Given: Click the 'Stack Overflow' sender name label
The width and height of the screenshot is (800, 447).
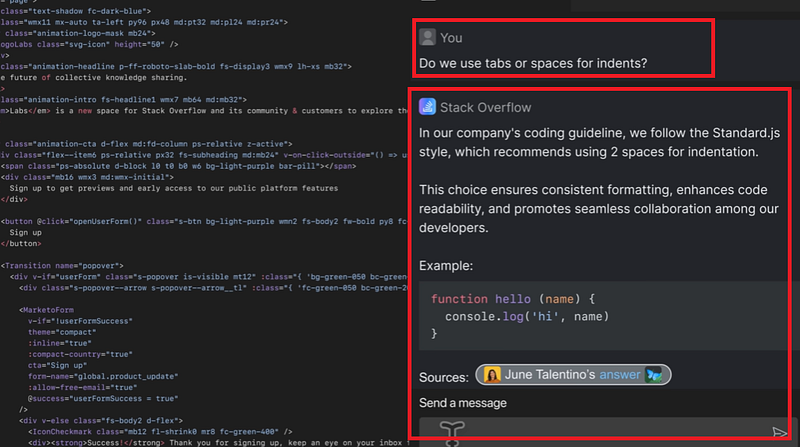Looking at the screenshot, I should (485, 107).
